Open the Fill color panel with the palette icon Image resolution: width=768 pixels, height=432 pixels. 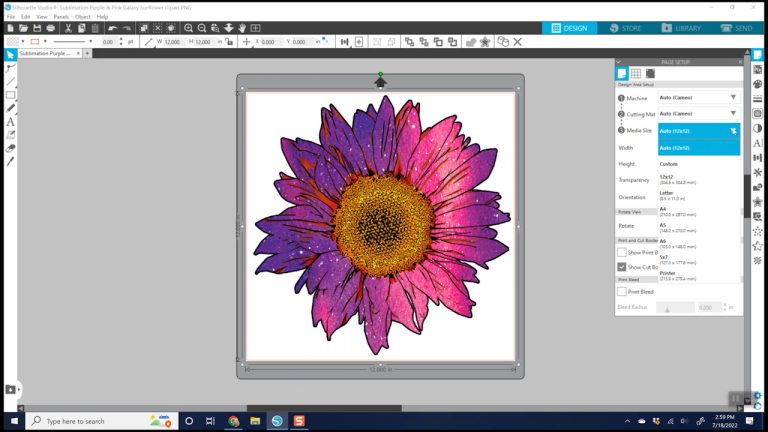click(758, 84)
